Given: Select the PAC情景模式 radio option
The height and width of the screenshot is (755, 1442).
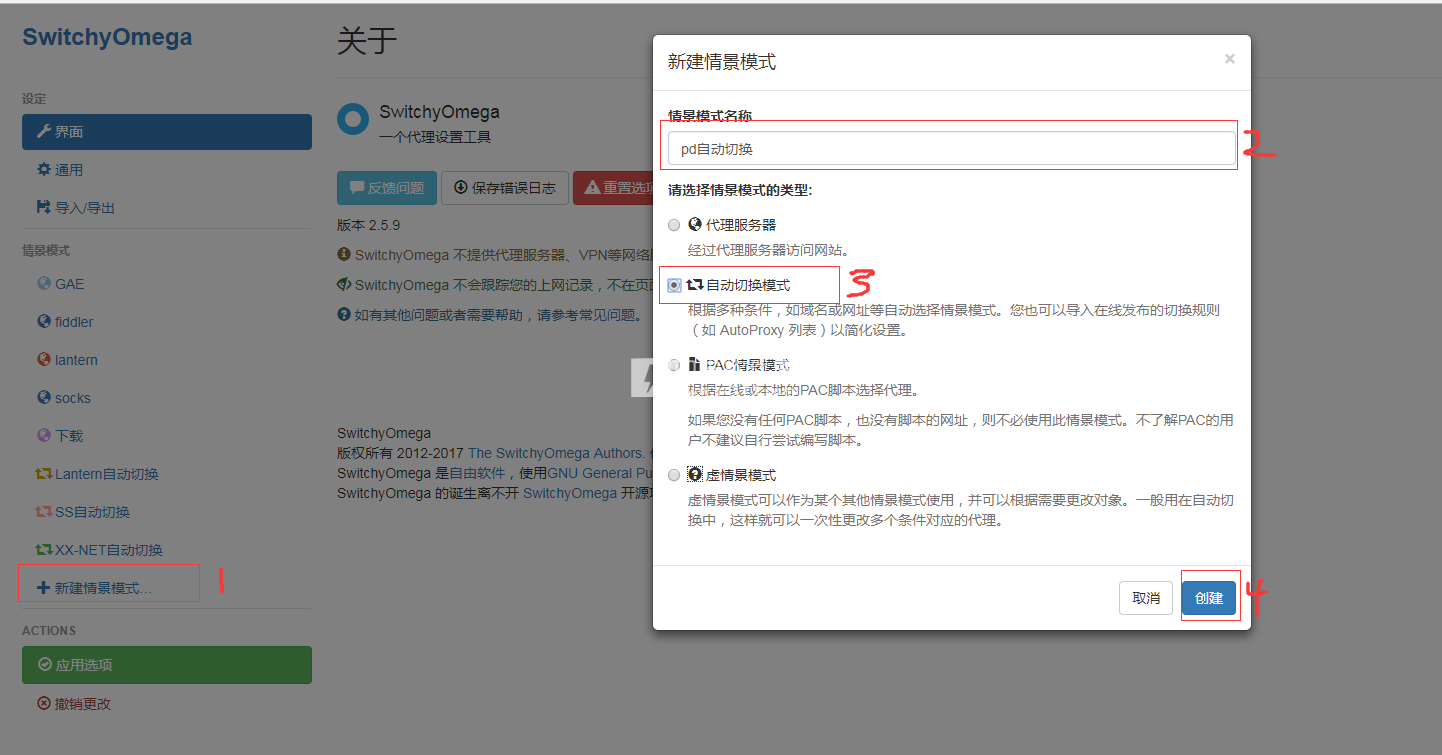Looking at the screenshot, I should [x=674, y=365].
